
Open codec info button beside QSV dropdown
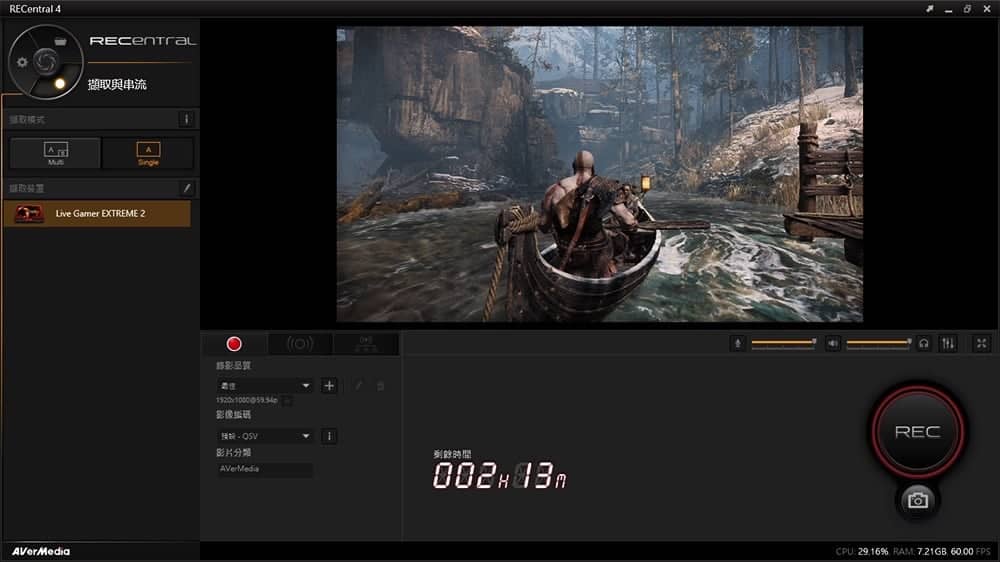329,436
